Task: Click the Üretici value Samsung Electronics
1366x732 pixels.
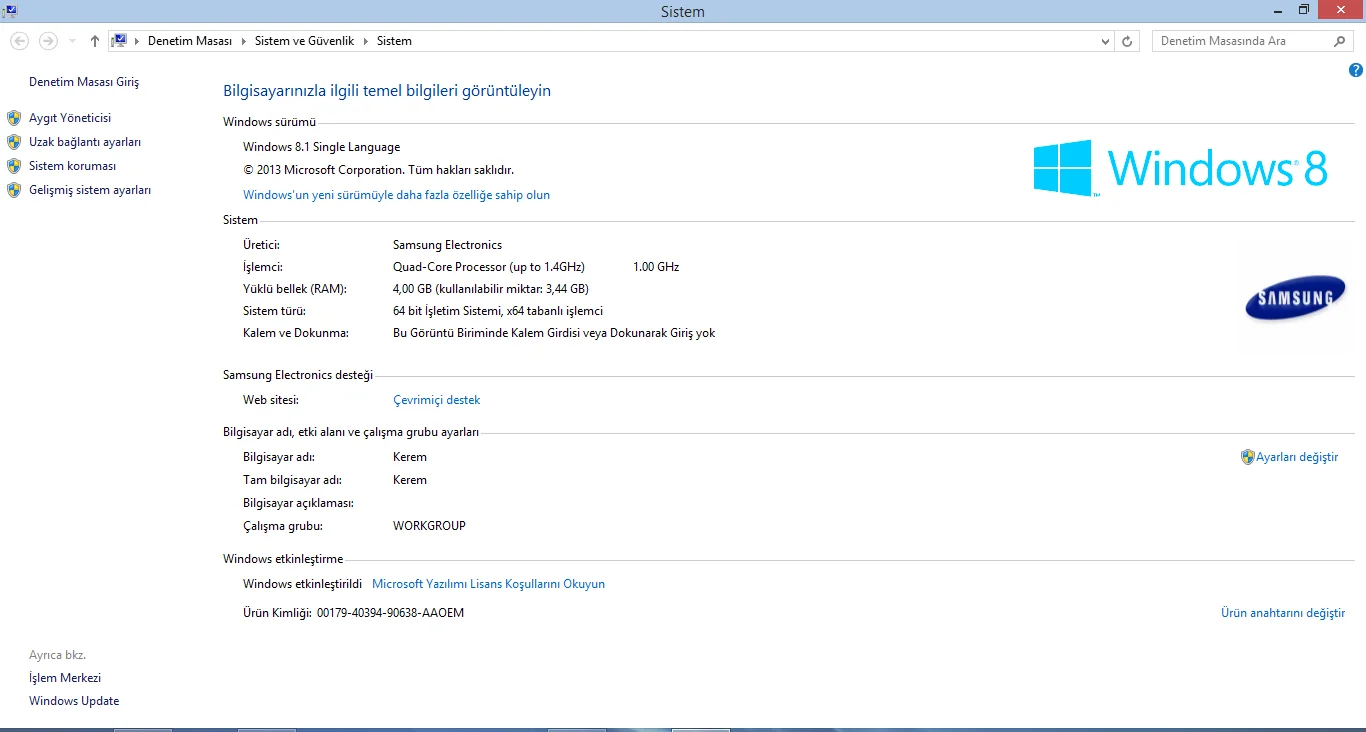Action: pyautogui.click(x=447, y=245)
